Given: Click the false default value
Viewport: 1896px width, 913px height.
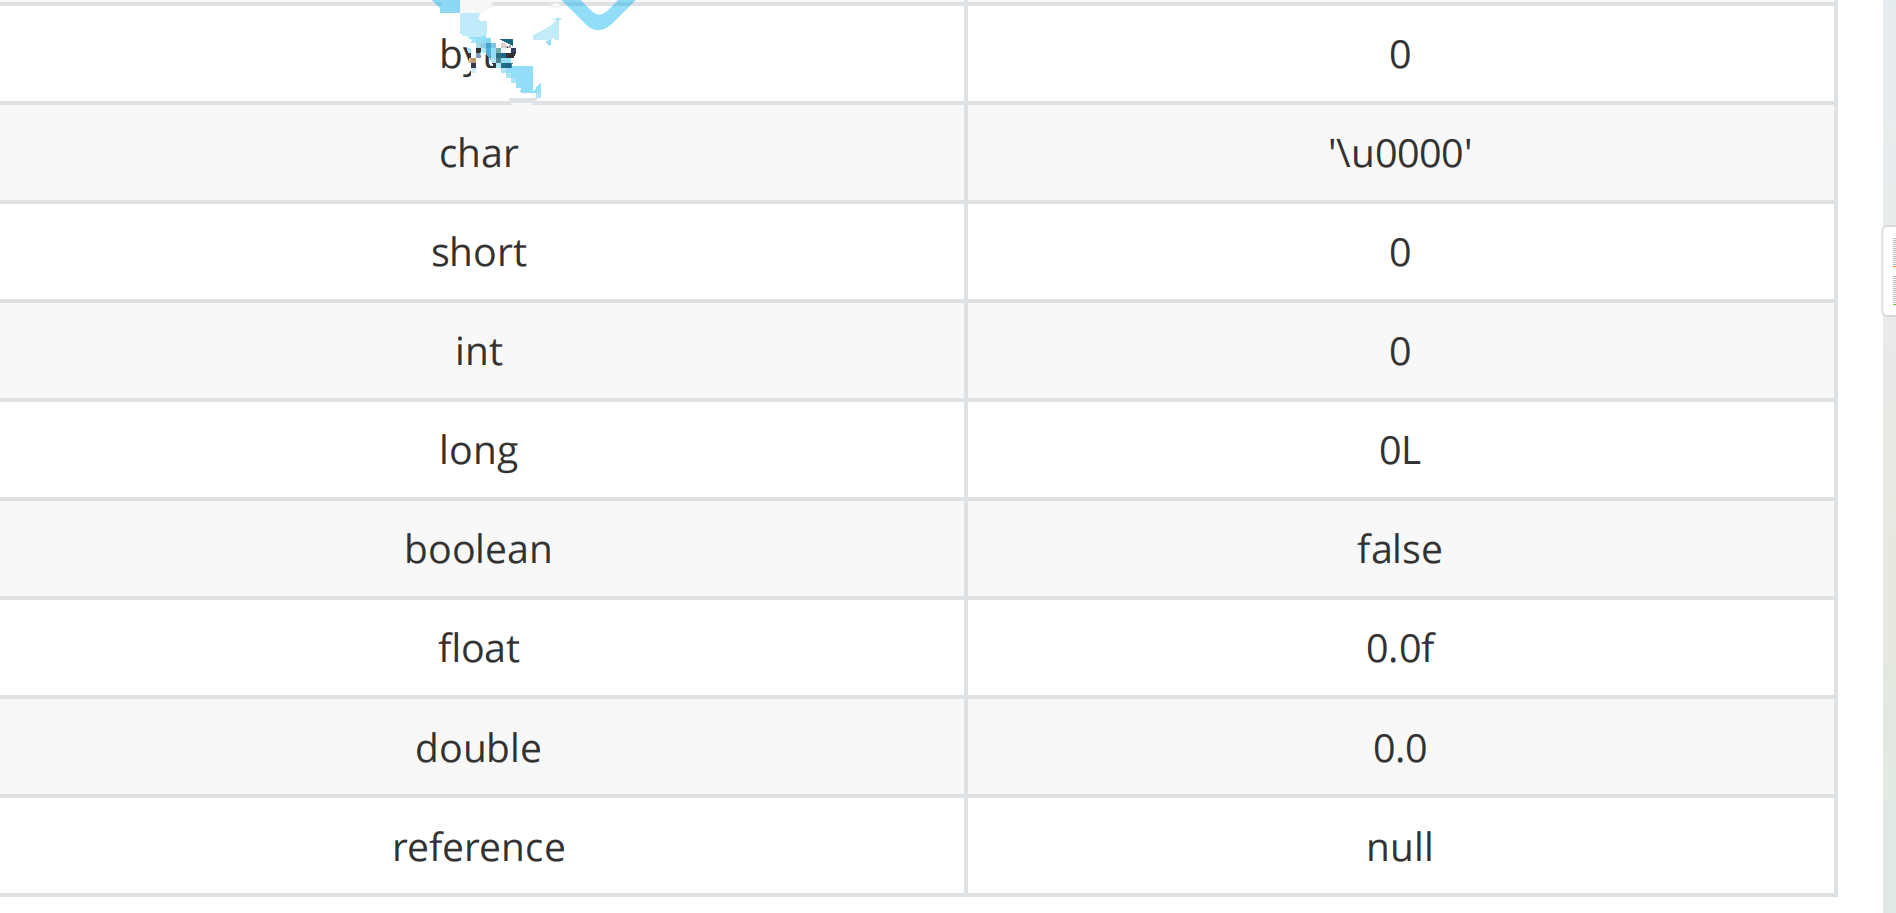Looking at the screenshot, I should tap(1400, 549).
